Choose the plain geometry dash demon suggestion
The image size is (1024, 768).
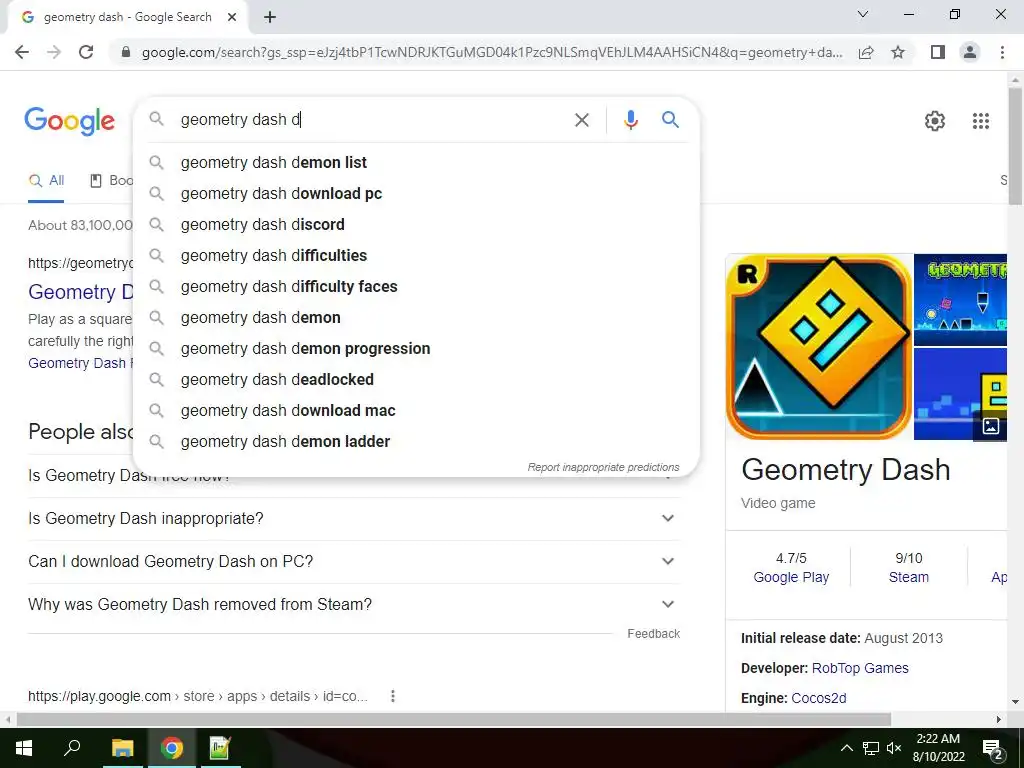tap(416, 318)
